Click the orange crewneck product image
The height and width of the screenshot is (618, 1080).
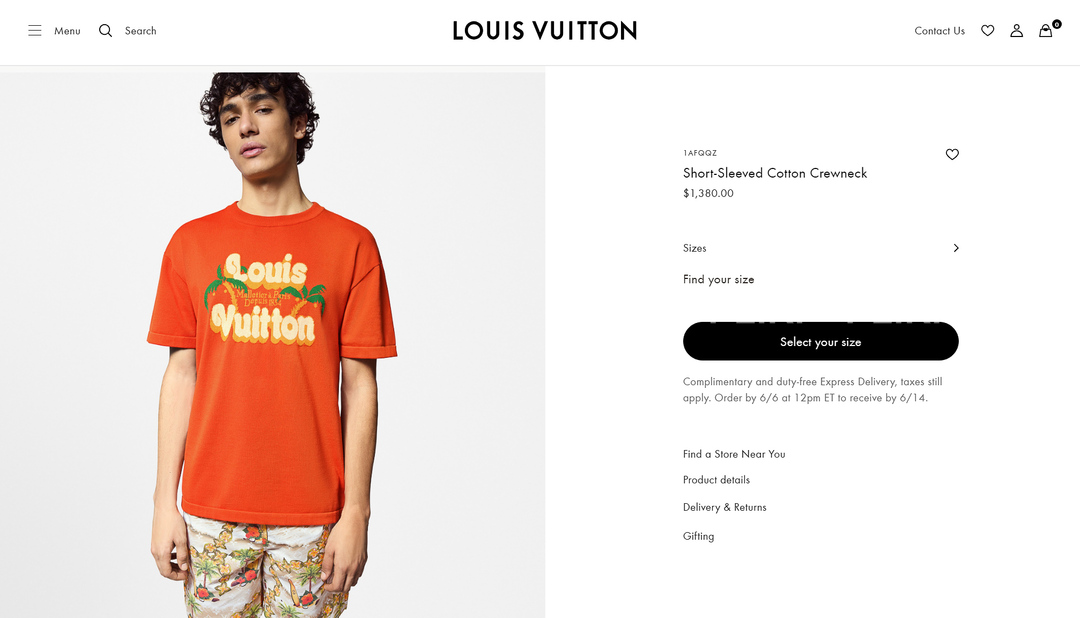coord(272,380)
